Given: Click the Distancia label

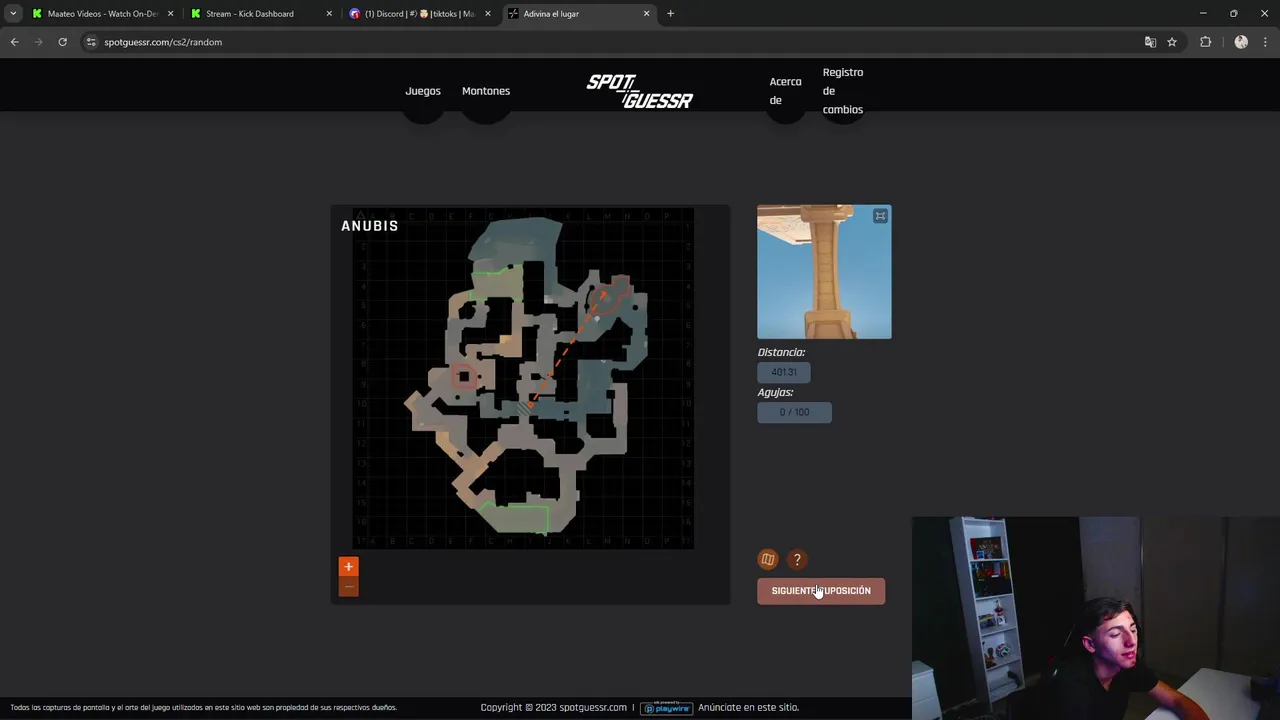Looking at the screenshot, I should coord(781,352).
